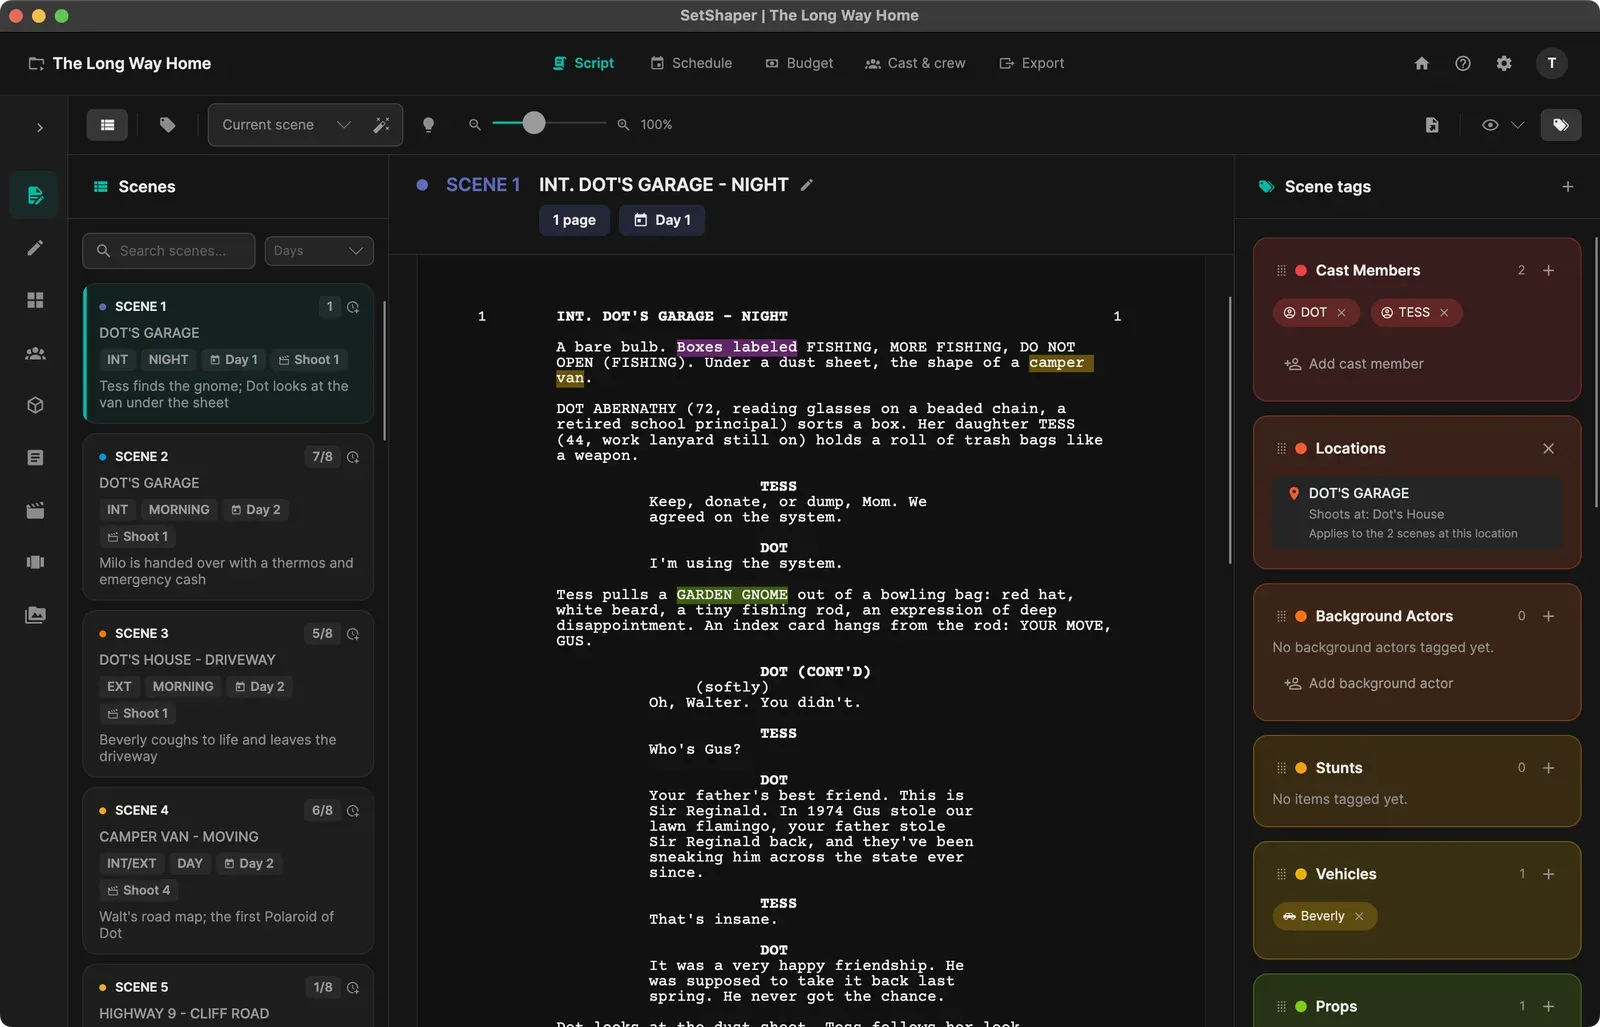
Task: Focus the Search scenes input field
Action: click(169, 251)
